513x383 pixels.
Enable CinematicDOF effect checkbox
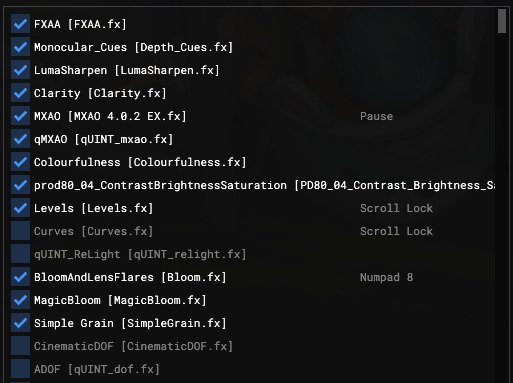(20, 346)
